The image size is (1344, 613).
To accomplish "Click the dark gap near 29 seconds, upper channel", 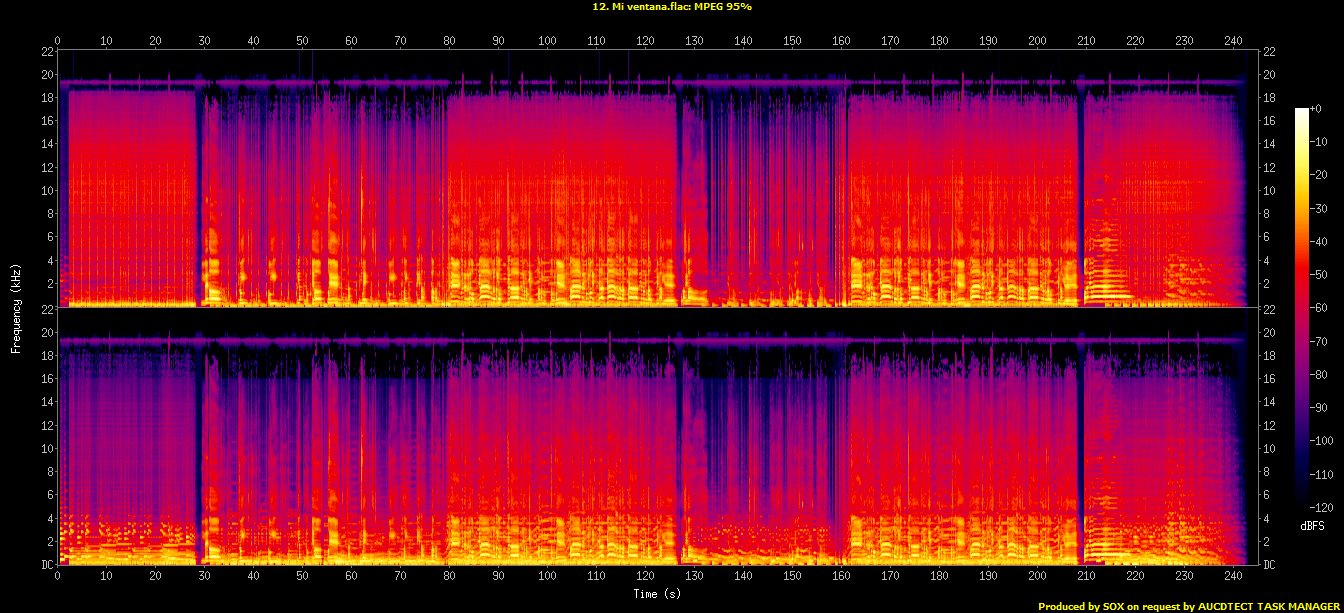I will pyautogui.click(x=199, y=190).
